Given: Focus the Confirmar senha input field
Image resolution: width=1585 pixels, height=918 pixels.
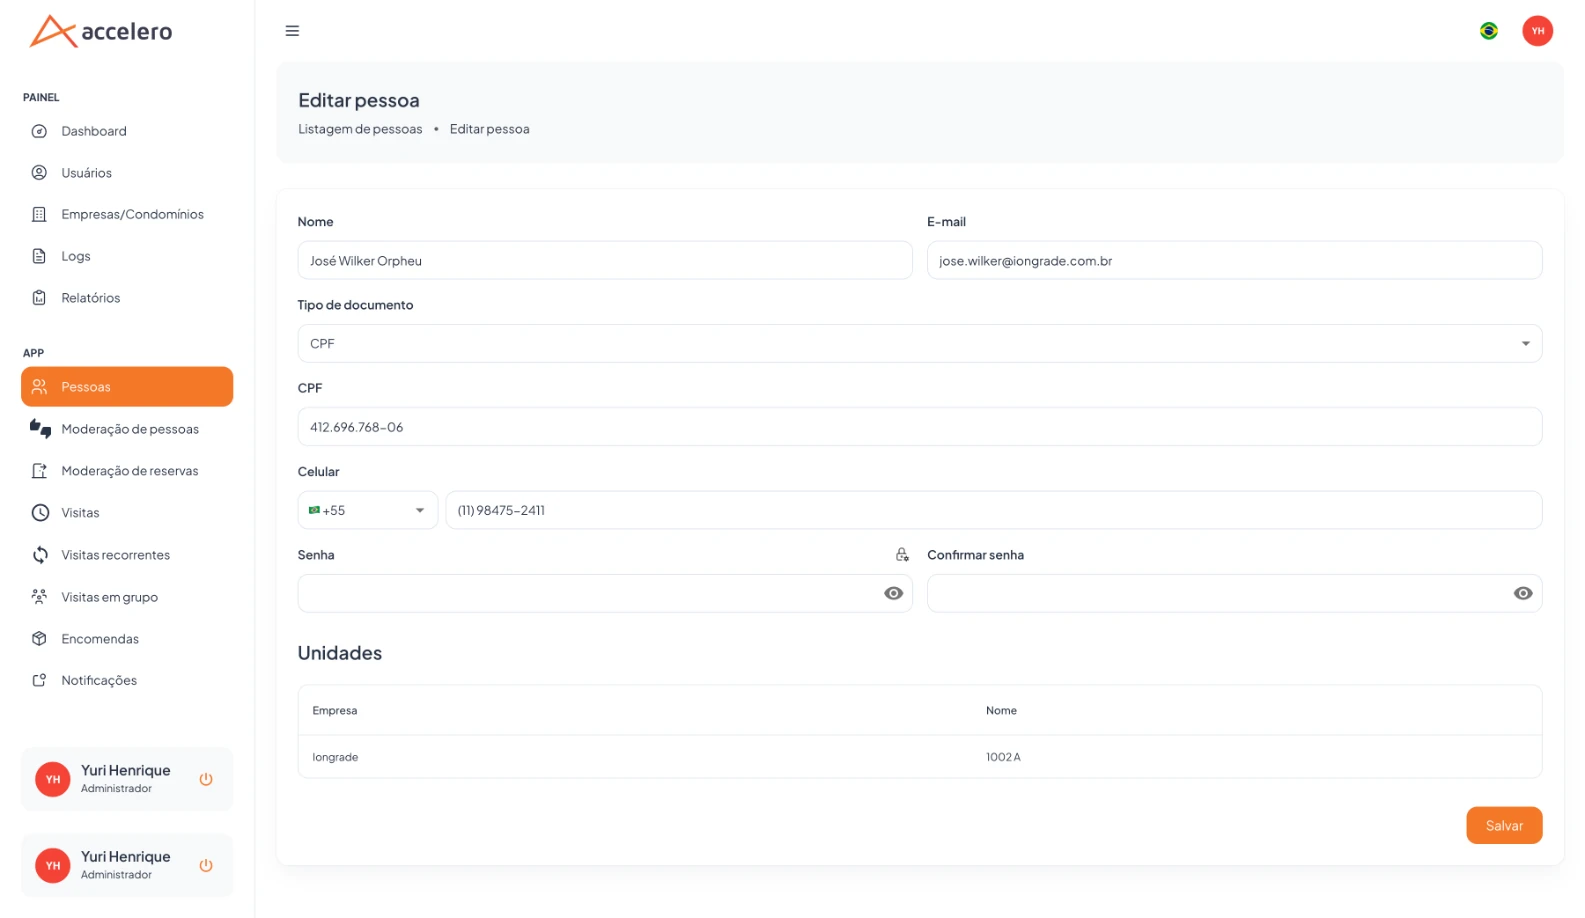Looking at the screenshot, I should tap(1234, 594).
